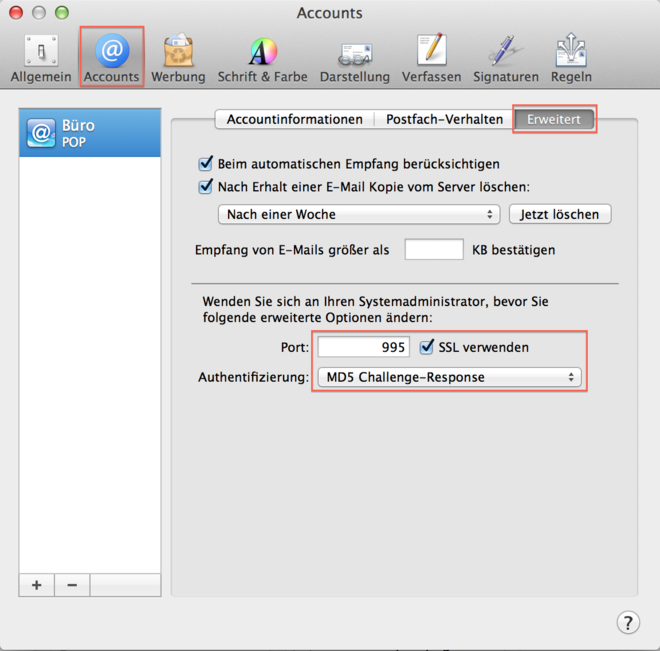Disable 'Beim automatischen Empfang berücksichtigen' checkbox

(x=207, y=164)
